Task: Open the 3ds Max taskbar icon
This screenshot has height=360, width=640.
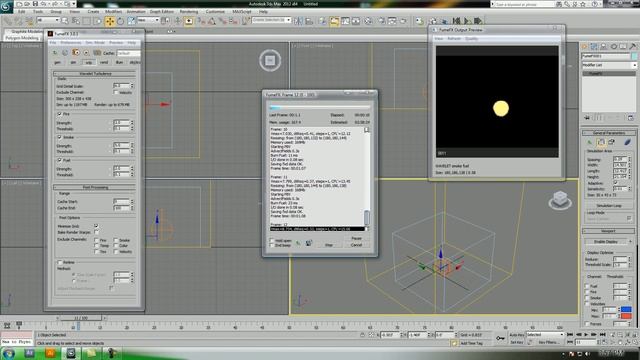Action: tap(71, 353)
